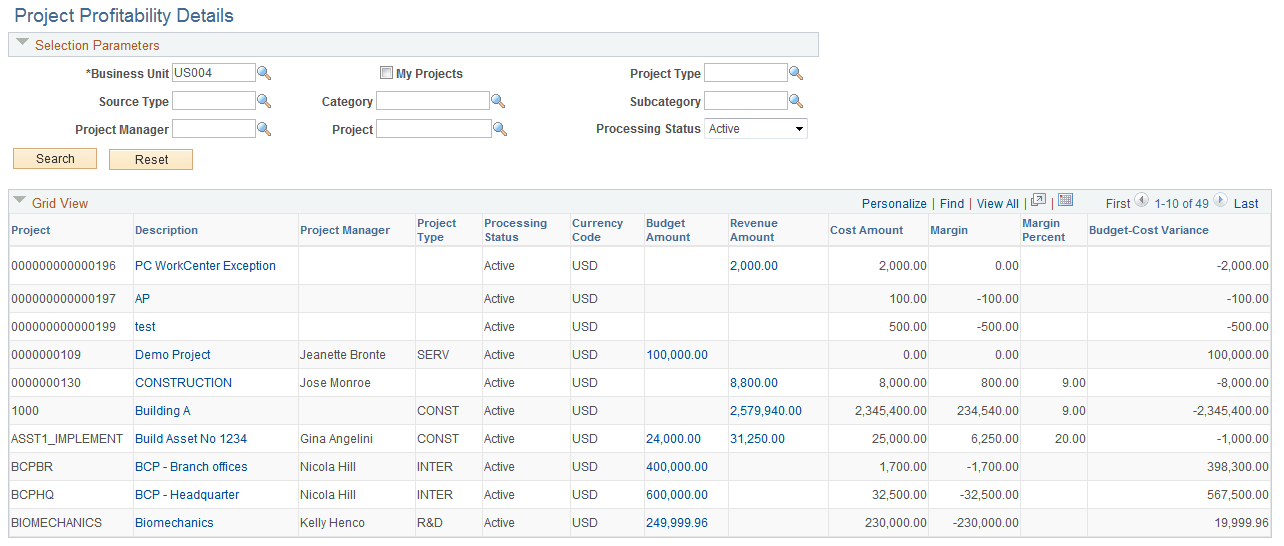Screen dimensions: 1284x546
Task: Open the Business Unit lookup magnifier
Action: pos(264,73)
